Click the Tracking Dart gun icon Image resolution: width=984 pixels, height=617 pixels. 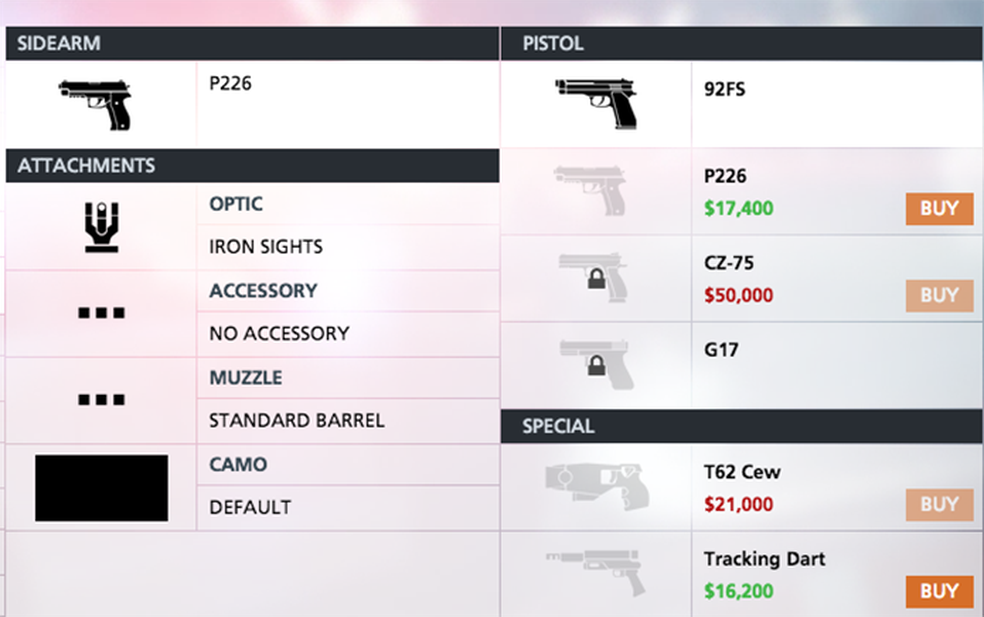coord(596,574)
